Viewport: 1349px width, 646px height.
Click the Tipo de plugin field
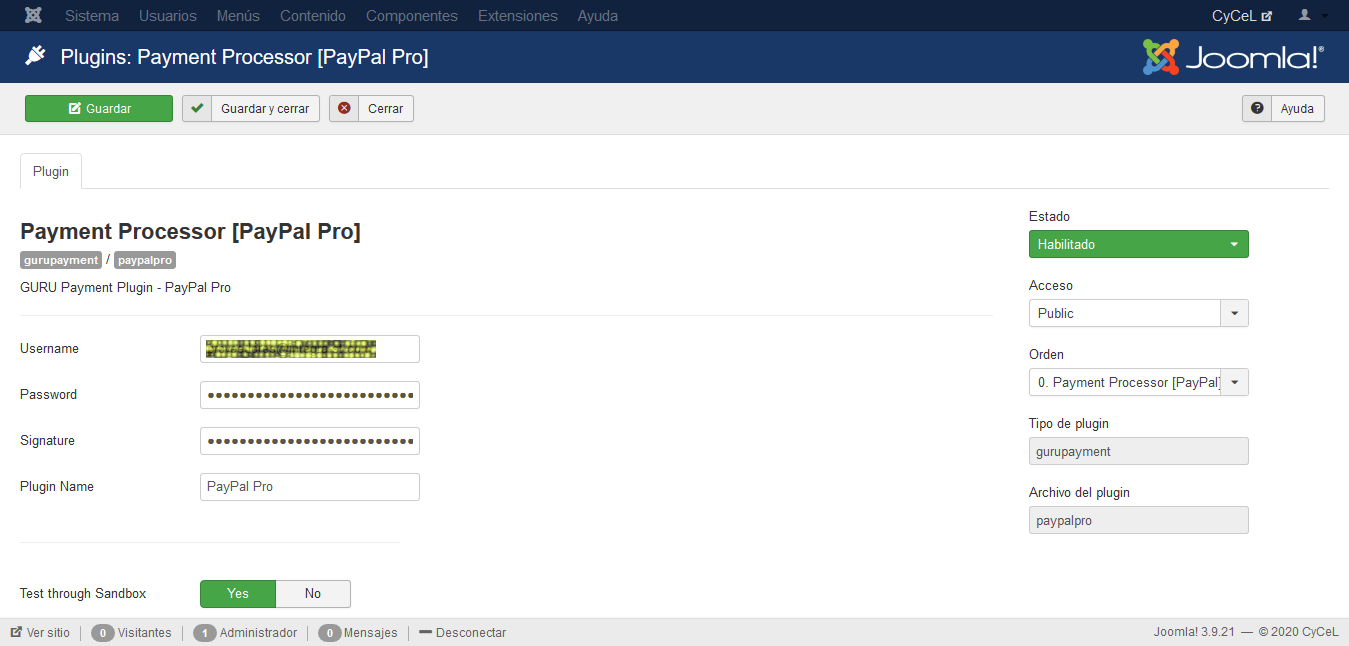pos(1139,451)
